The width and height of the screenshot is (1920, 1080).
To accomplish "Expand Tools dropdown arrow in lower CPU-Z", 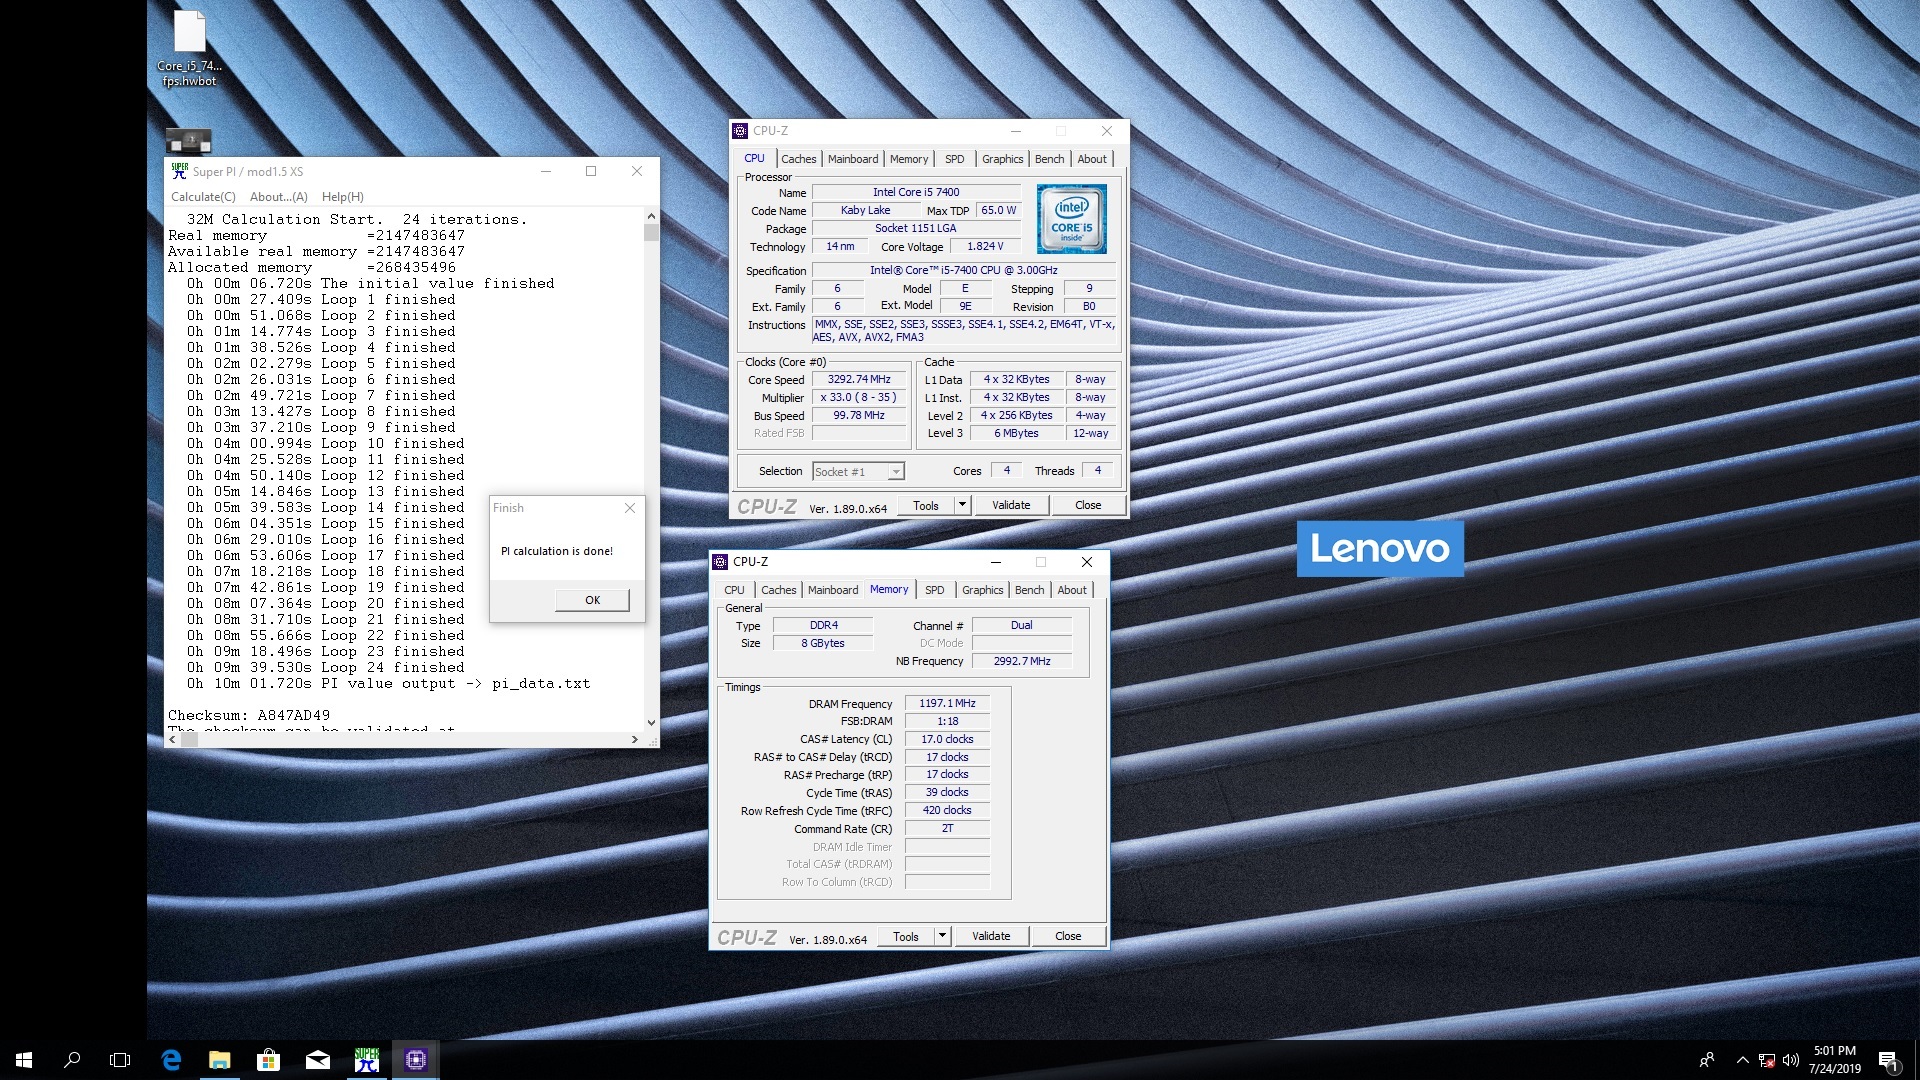I will coord(942,937).
